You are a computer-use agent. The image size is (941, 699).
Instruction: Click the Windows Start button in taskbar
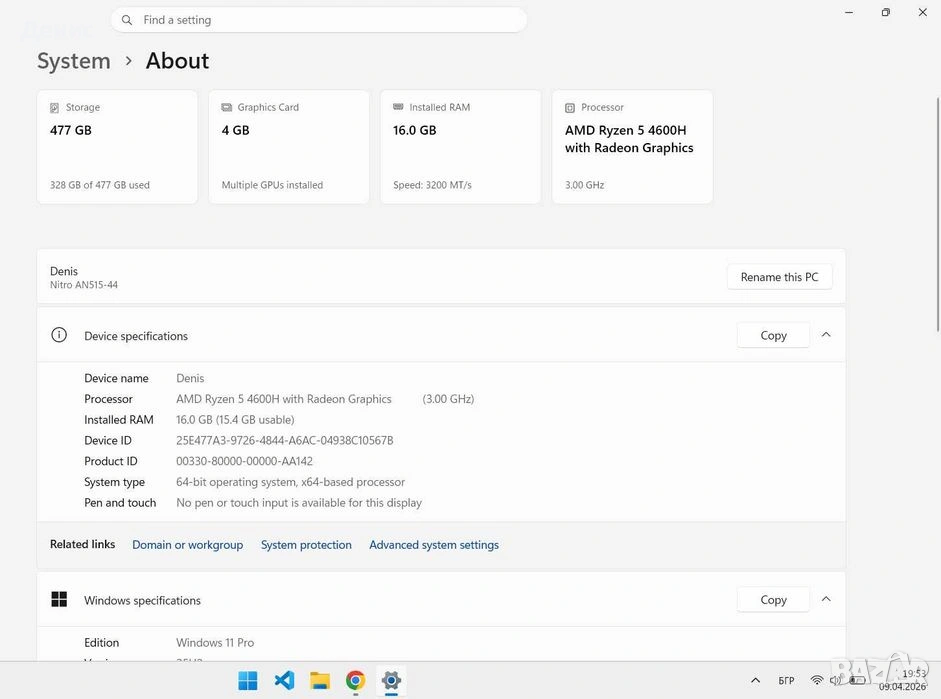click(x=248, y=681)
